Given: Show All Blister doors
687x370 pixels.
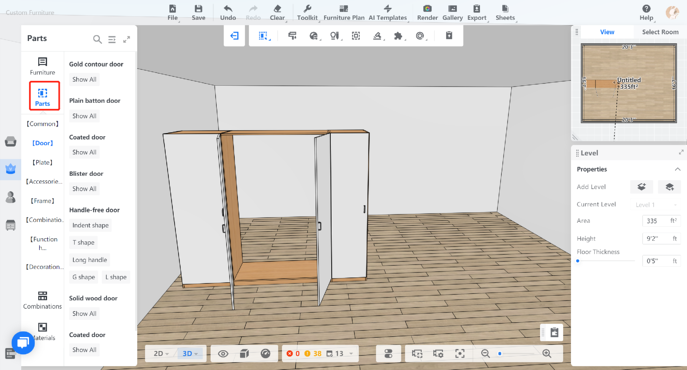Looking at the screenshot, I should tap(84, 189).
